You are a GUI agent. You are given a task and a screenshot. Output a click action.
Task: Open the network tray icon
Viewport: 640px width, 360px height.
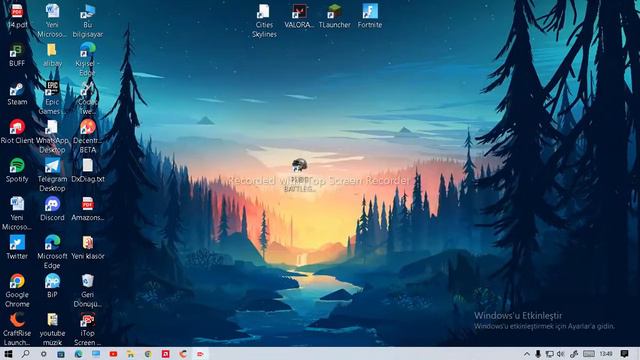549,354
